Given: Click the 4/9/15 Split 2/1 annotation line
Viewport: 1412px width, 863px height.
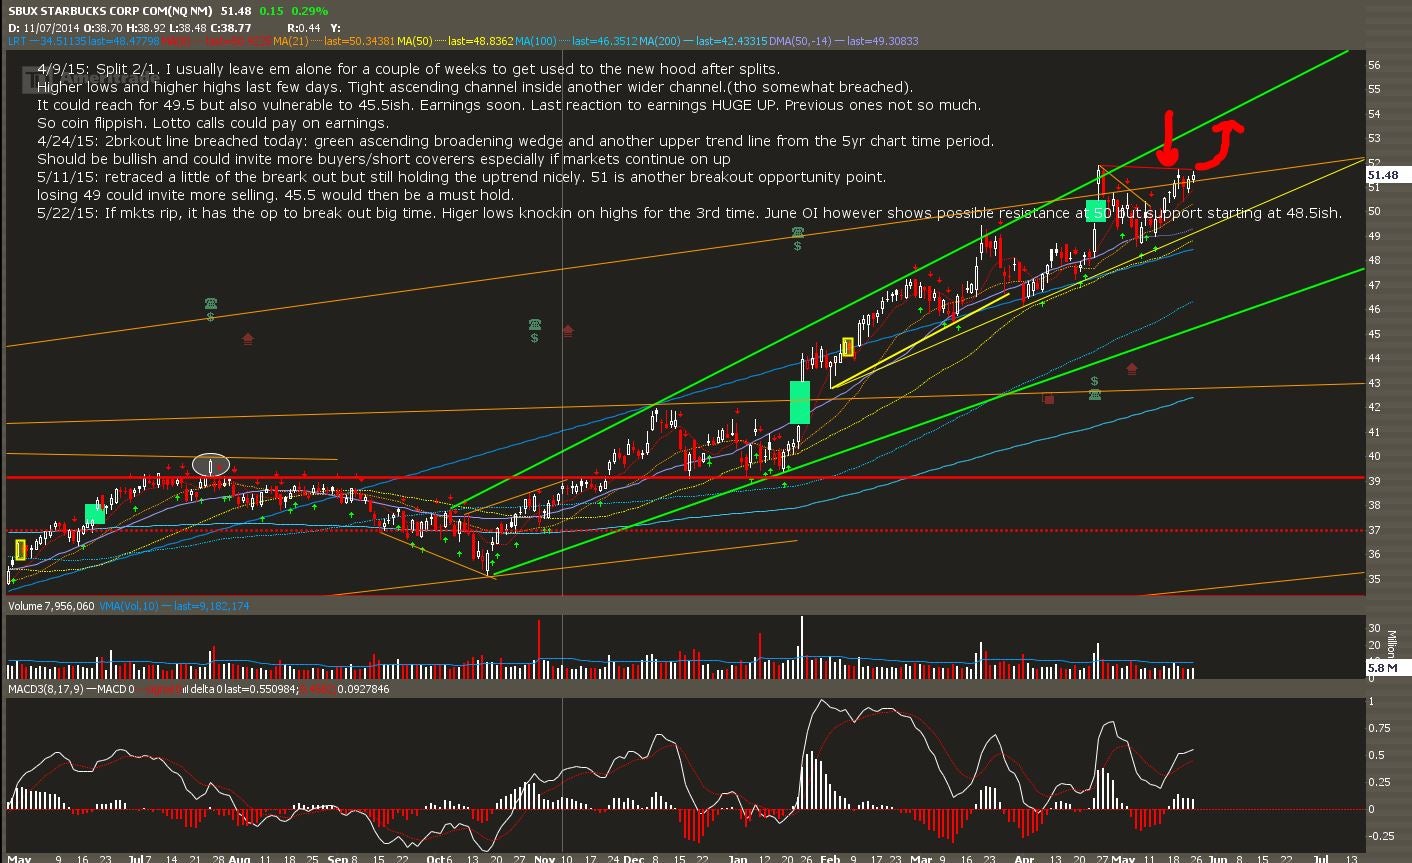Looking at the screenshot, I should click(x=408, y=69).
